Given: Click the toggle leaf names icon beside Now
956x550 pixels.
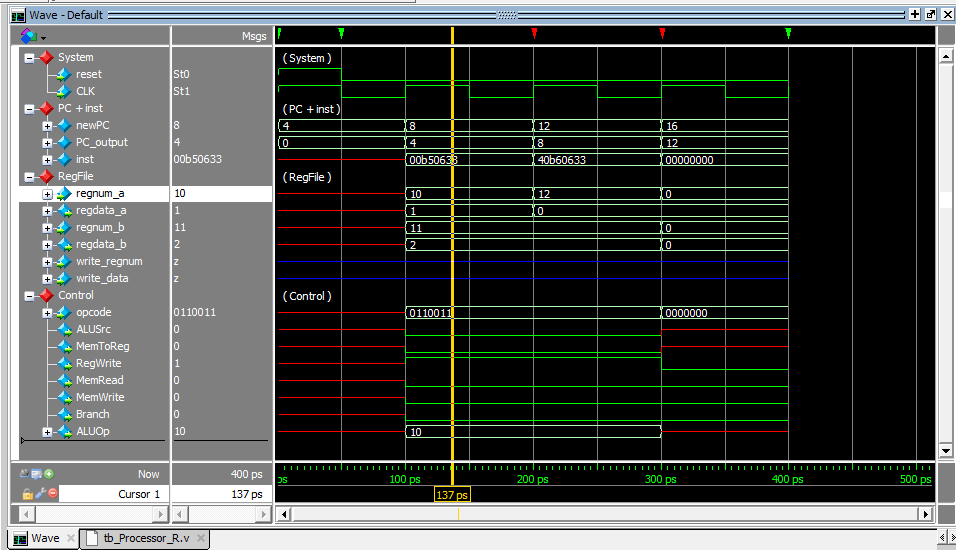Looking at the screenshot, I should click(24, 474).
